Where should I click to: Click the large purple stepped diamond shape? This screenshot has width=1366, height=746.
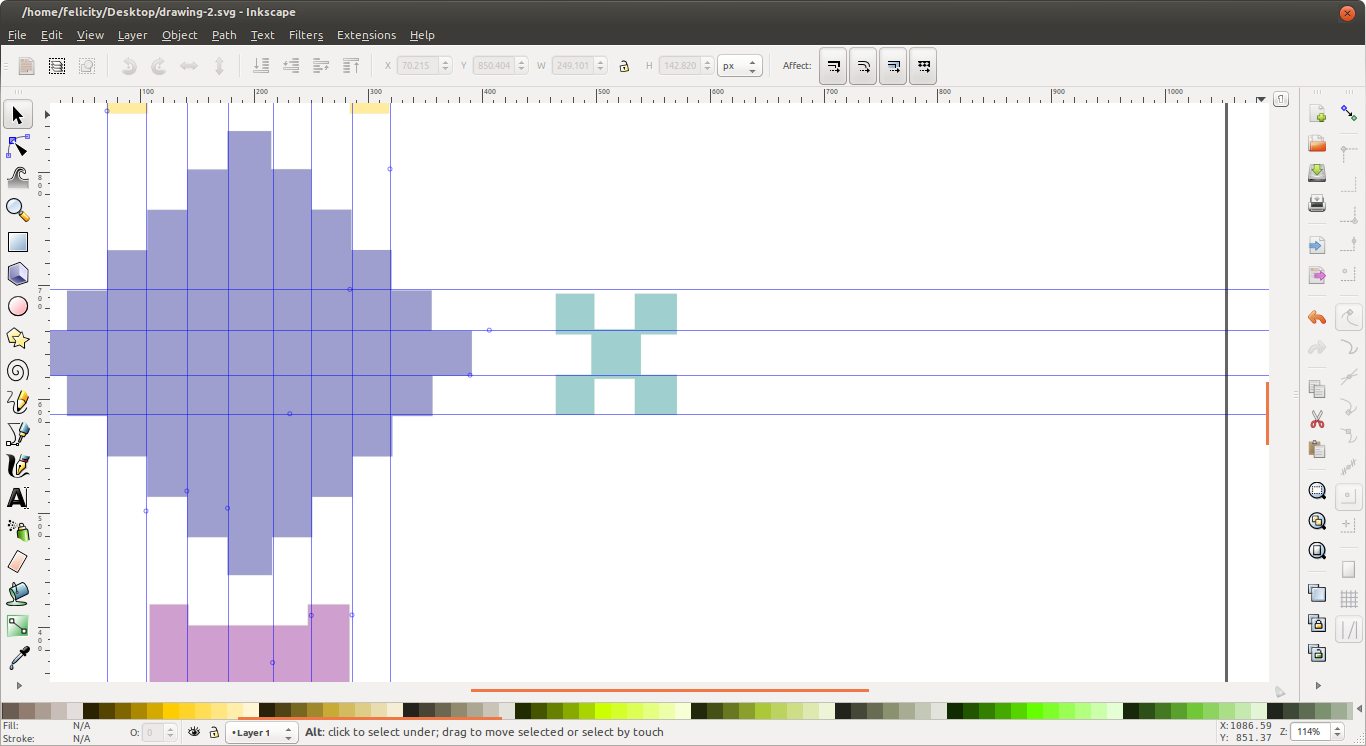(260, 353)
